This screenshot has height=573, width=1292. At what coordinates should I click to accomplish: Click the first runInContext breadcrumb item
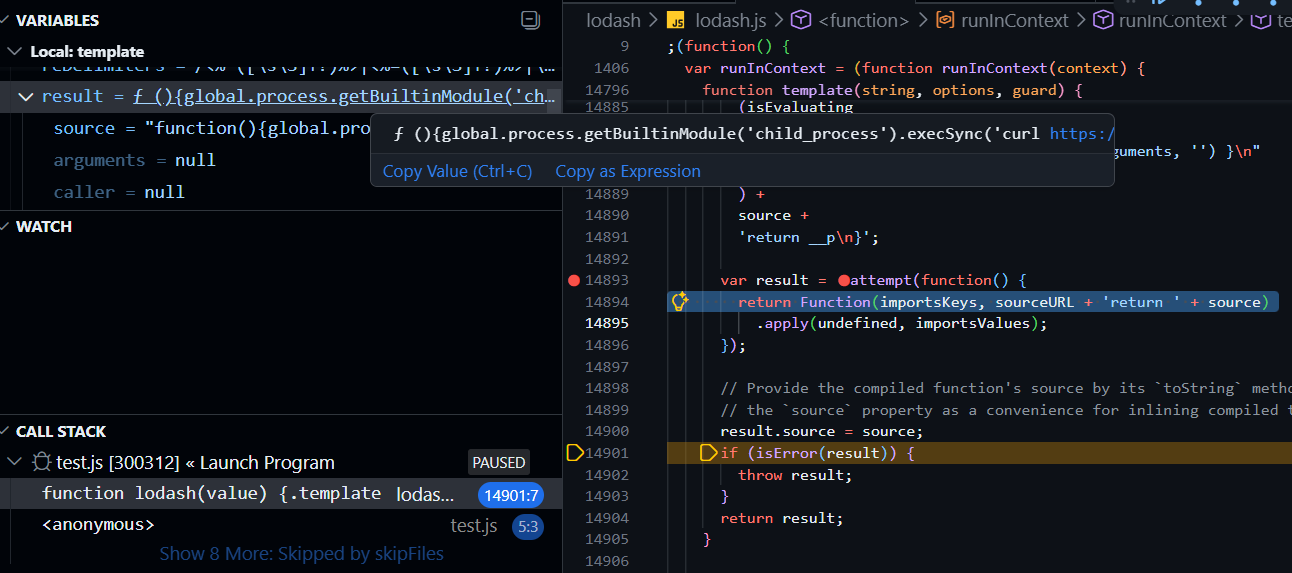coord(1013,20)
